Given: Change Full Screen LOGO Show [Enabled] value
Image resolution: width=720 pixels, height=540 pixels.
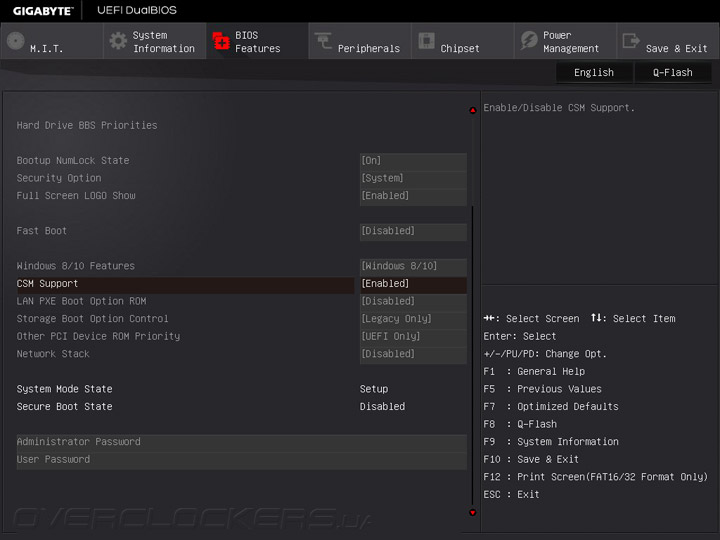Looking at the screenshot, I should 413,196.
